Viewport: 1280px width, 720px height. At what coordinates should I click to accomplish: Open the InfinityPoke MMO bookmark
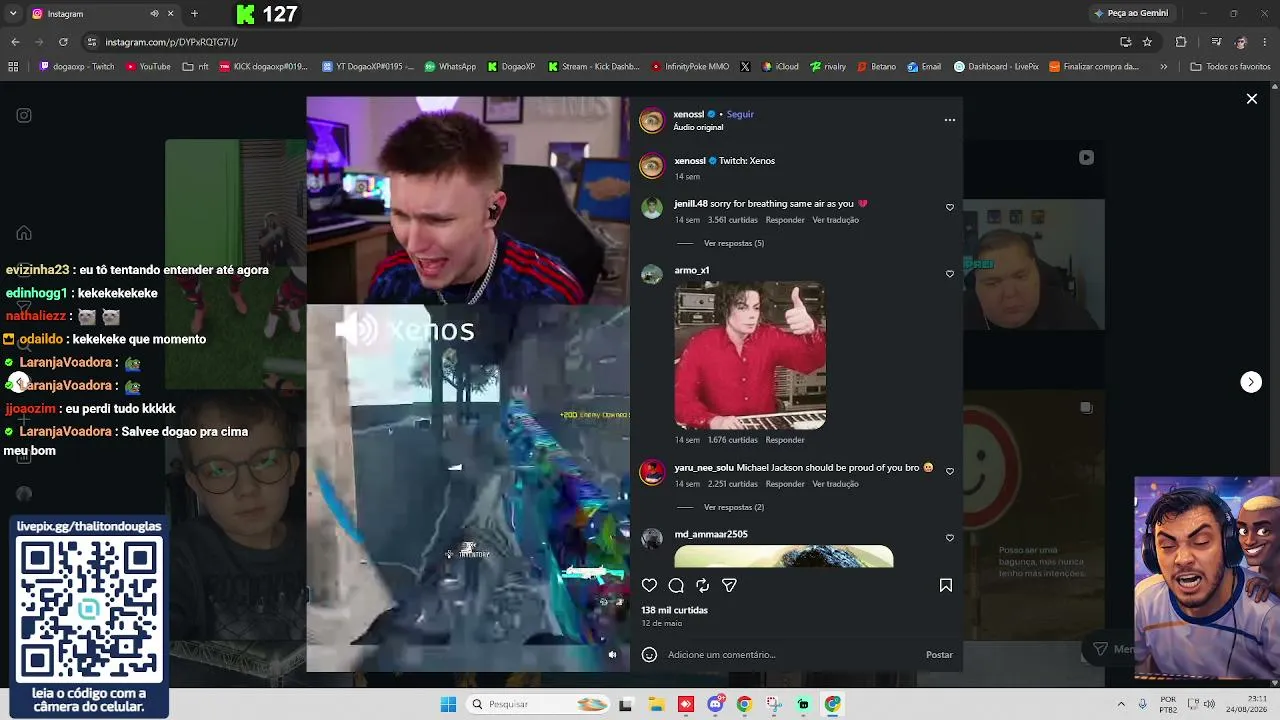(x=690, y=67)
